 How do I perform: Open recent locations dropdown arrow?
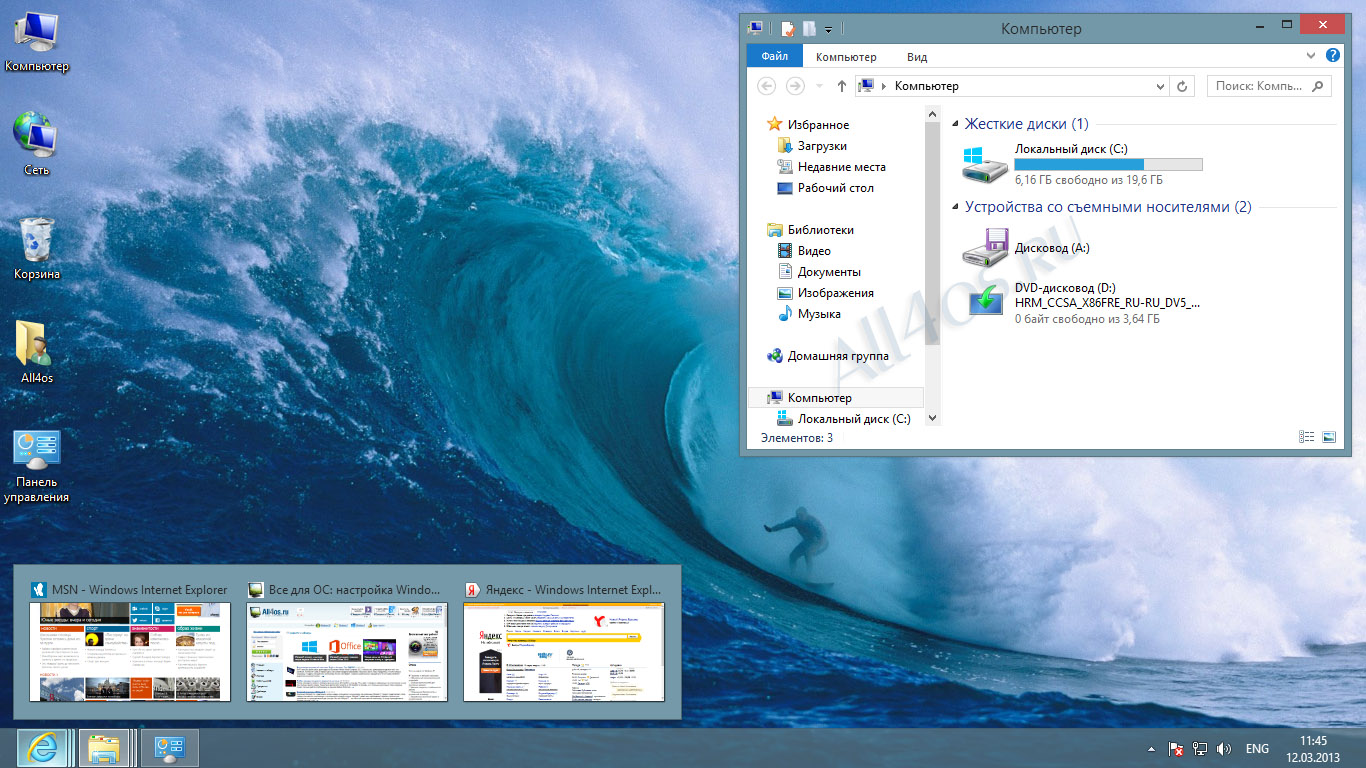pos(819,87)
